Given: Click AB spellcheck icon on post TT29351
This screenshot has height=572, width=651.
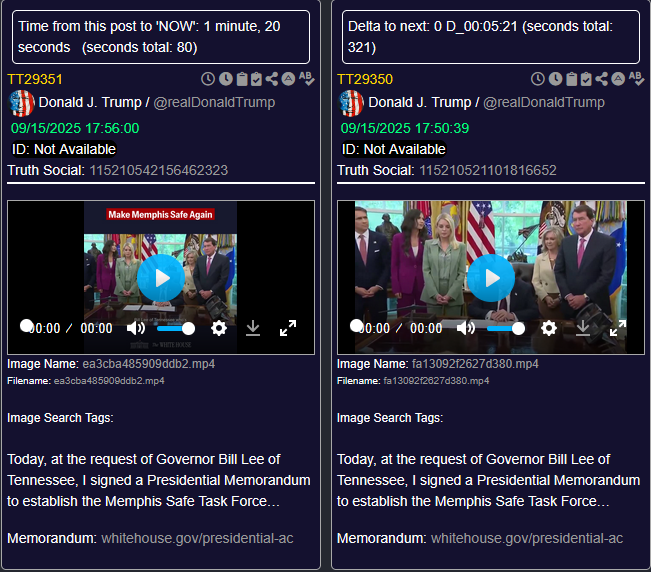Looking at the screenshot, I should (x=306, y=79).
